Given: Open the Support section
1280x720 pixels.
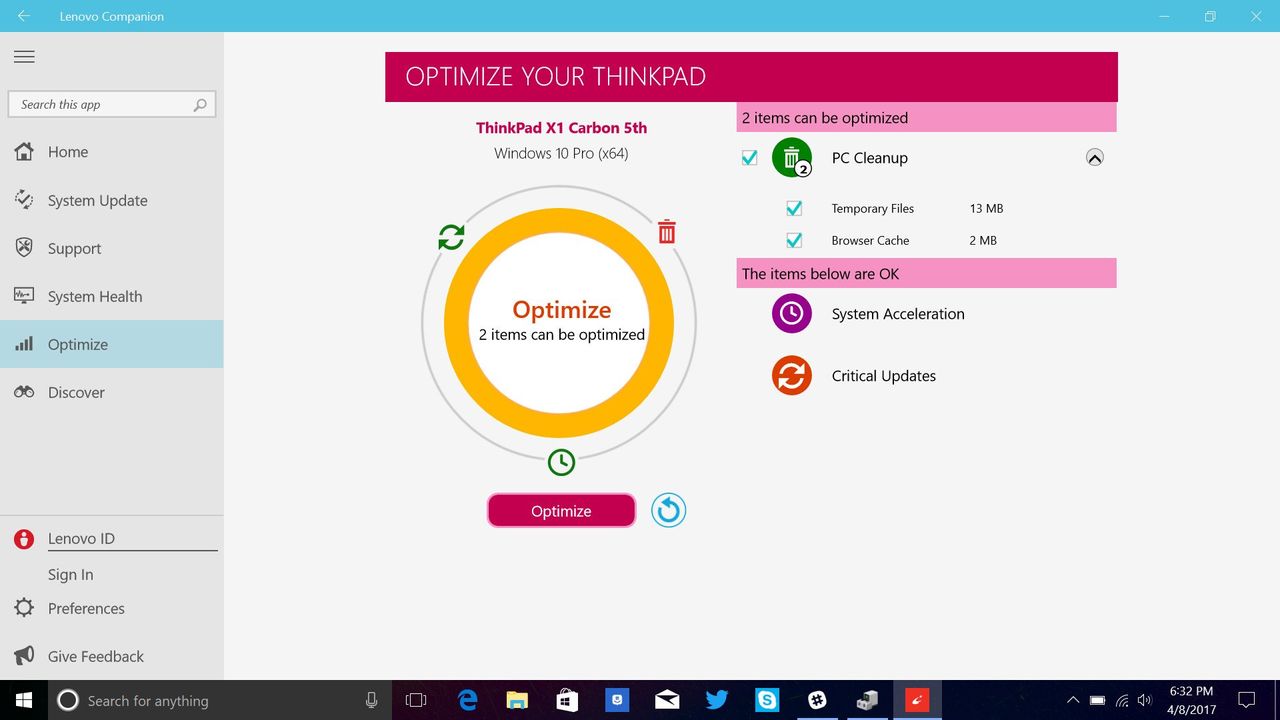Looking at the screenshot, I should [x=112, y=248].
